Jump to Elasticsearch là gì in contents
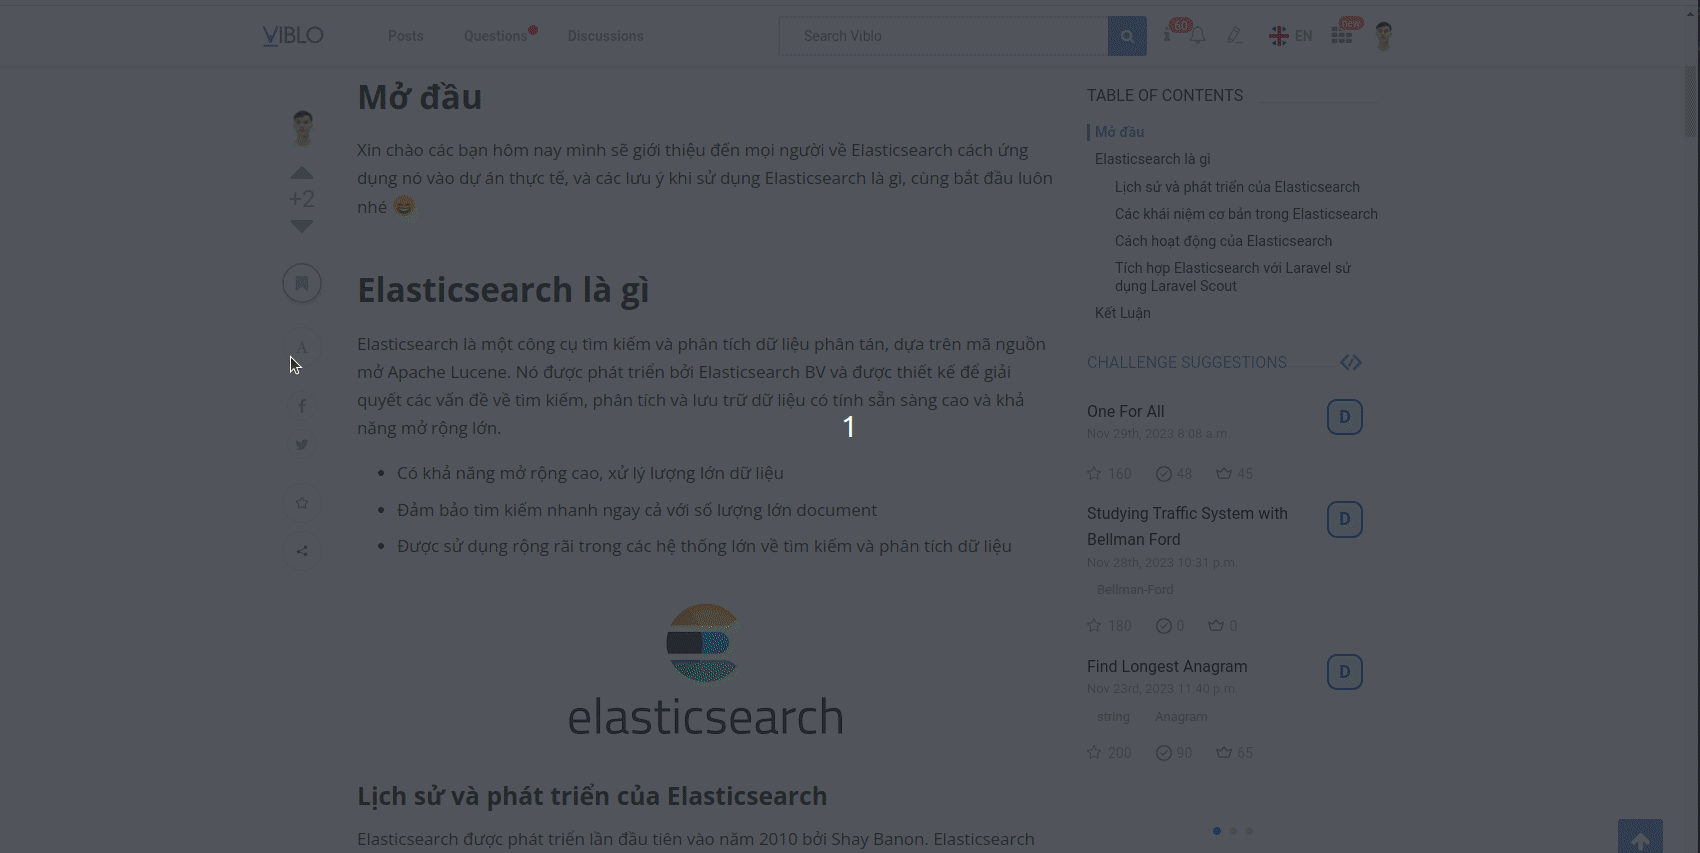1700x853 pixels. click(x=1152, y=159)
